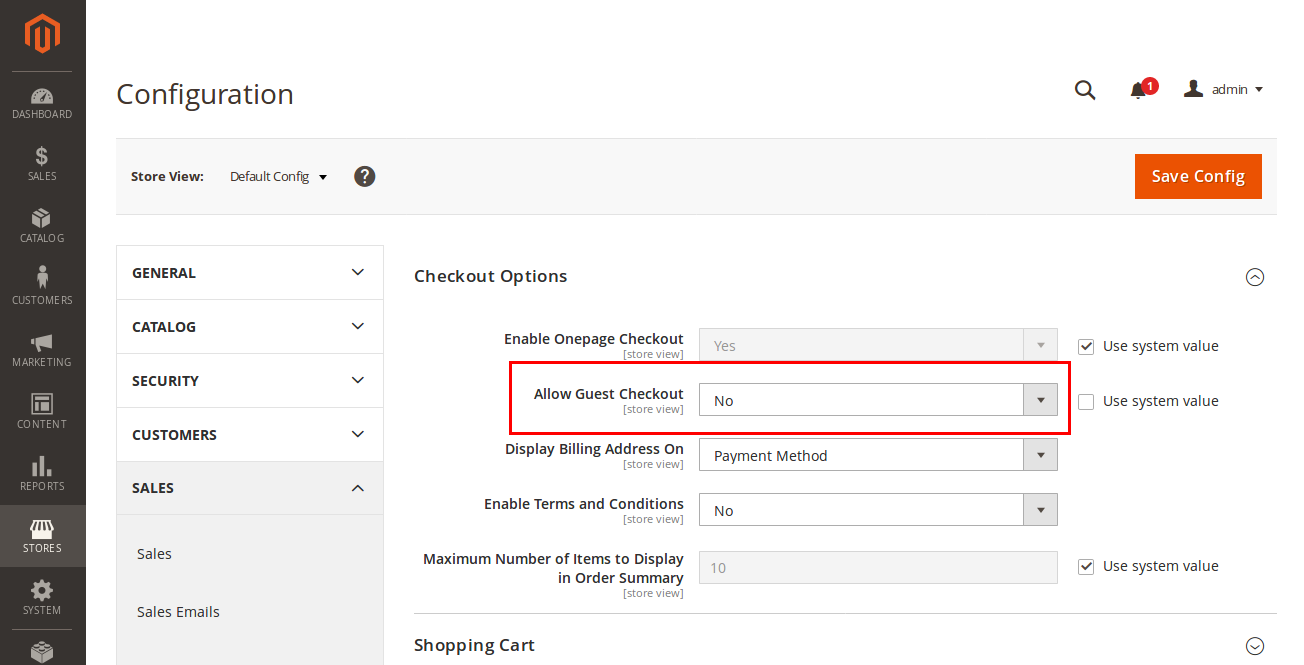Screen dimensions: 1304x665
Task: Click the Save Config button
Action: click(x=1198, y=176)
